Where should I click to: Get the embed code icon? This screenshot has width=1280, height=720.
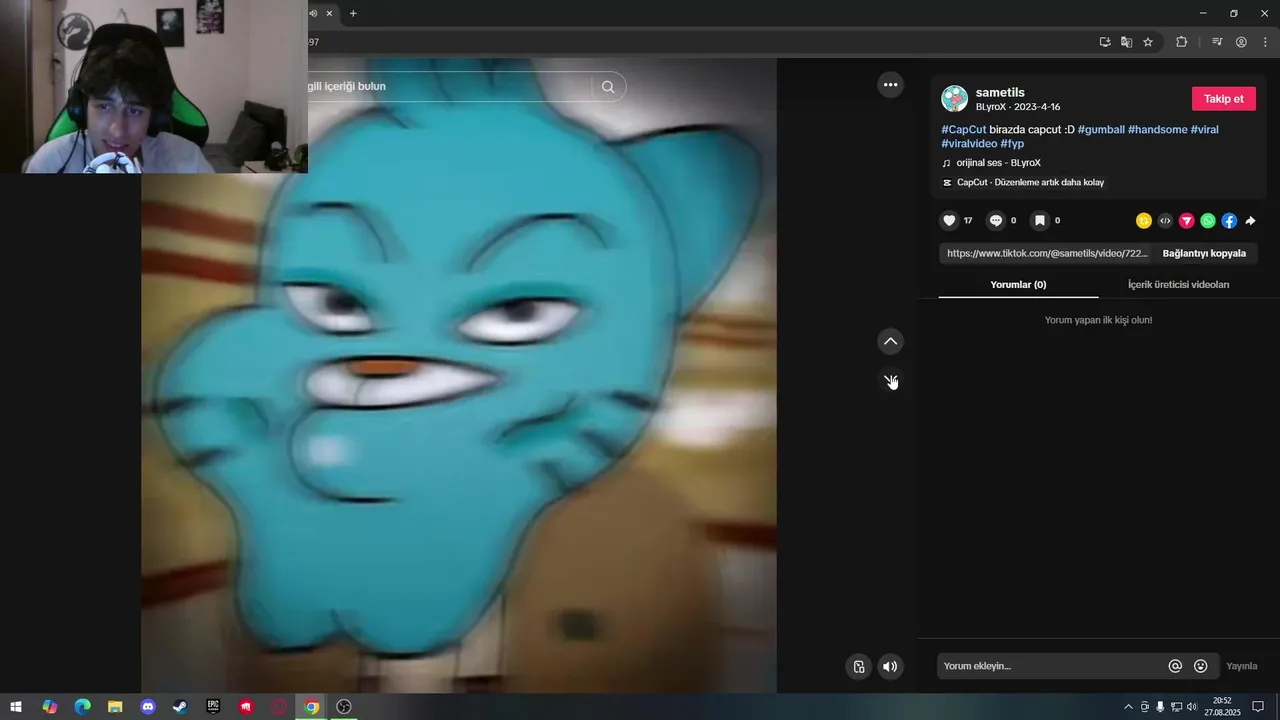pos(1165,221)
